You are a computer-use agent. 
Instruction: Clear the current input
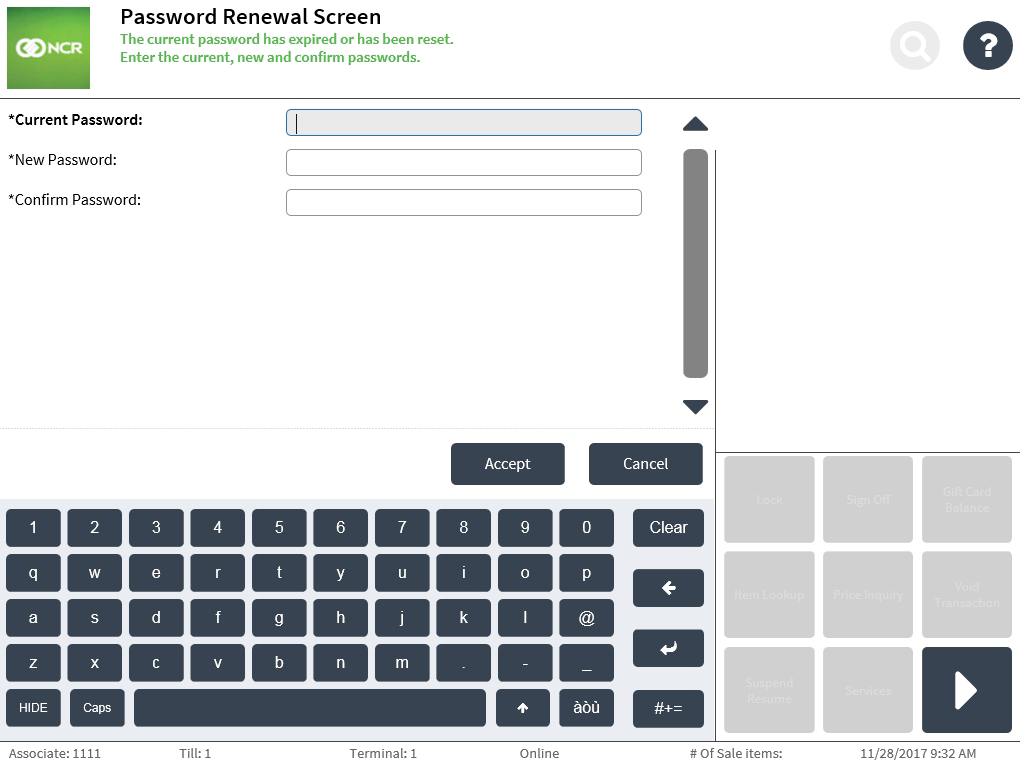668,528
